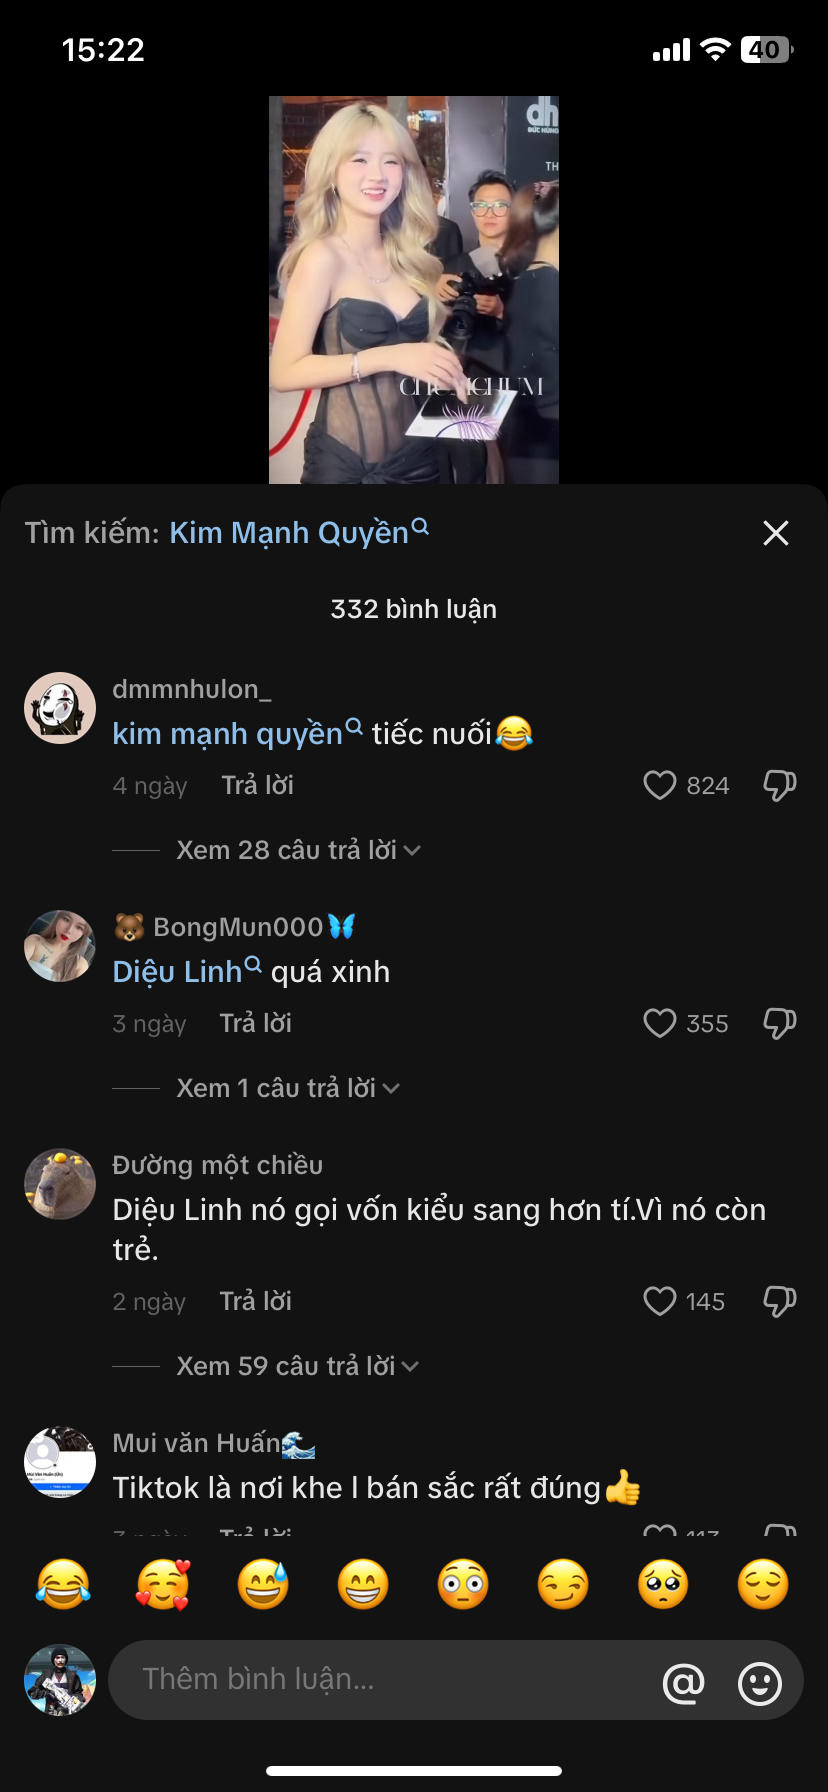
Task: Like BongMun000's comment
Action: click(660, 1023)
